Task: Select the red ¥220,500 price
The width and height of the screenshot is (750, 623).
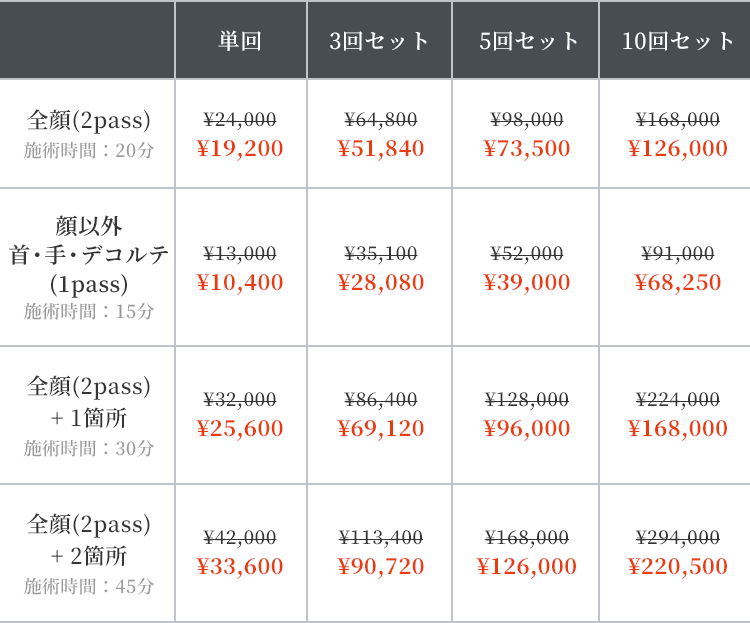Action: tap(677, 567)
